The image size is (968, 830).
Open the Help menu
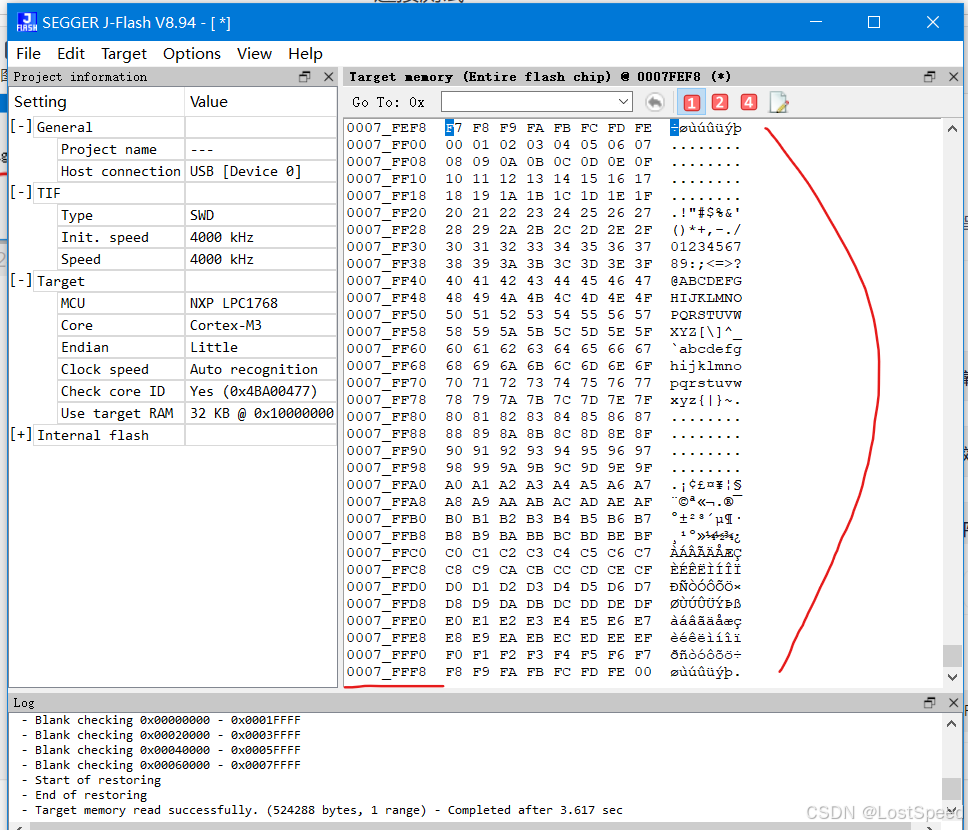306,54
